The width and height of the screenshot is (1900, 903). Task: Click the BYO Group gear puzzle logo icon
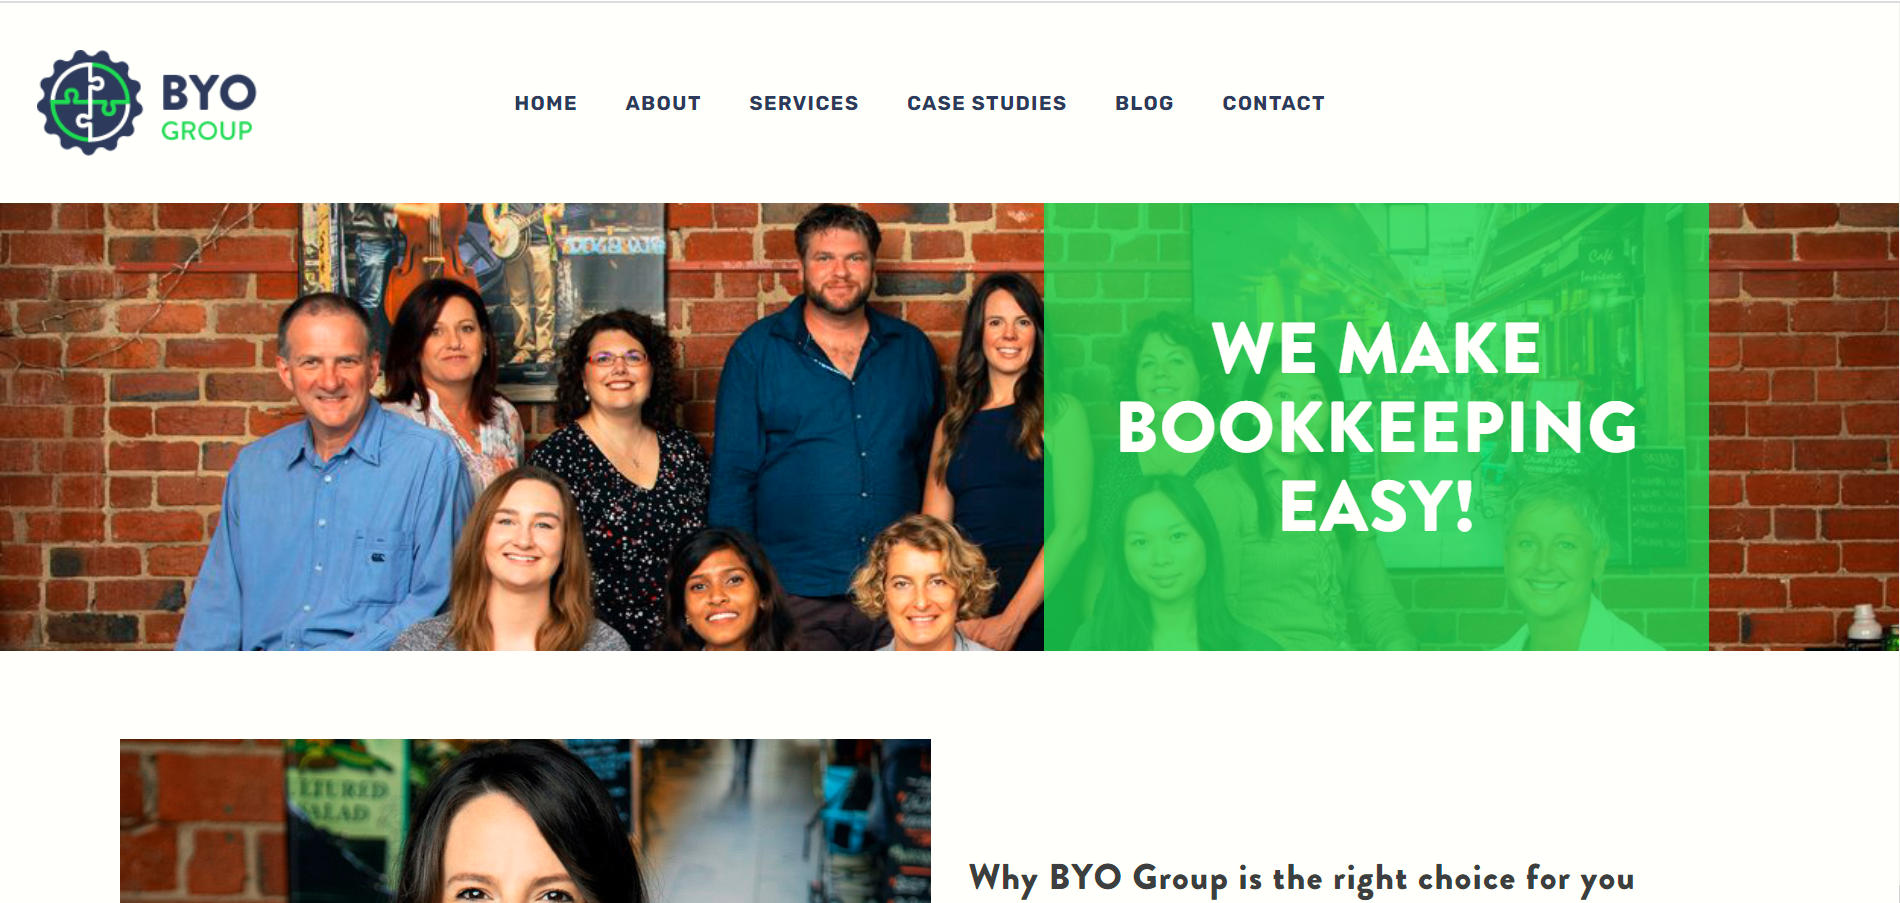pos(89,102)
